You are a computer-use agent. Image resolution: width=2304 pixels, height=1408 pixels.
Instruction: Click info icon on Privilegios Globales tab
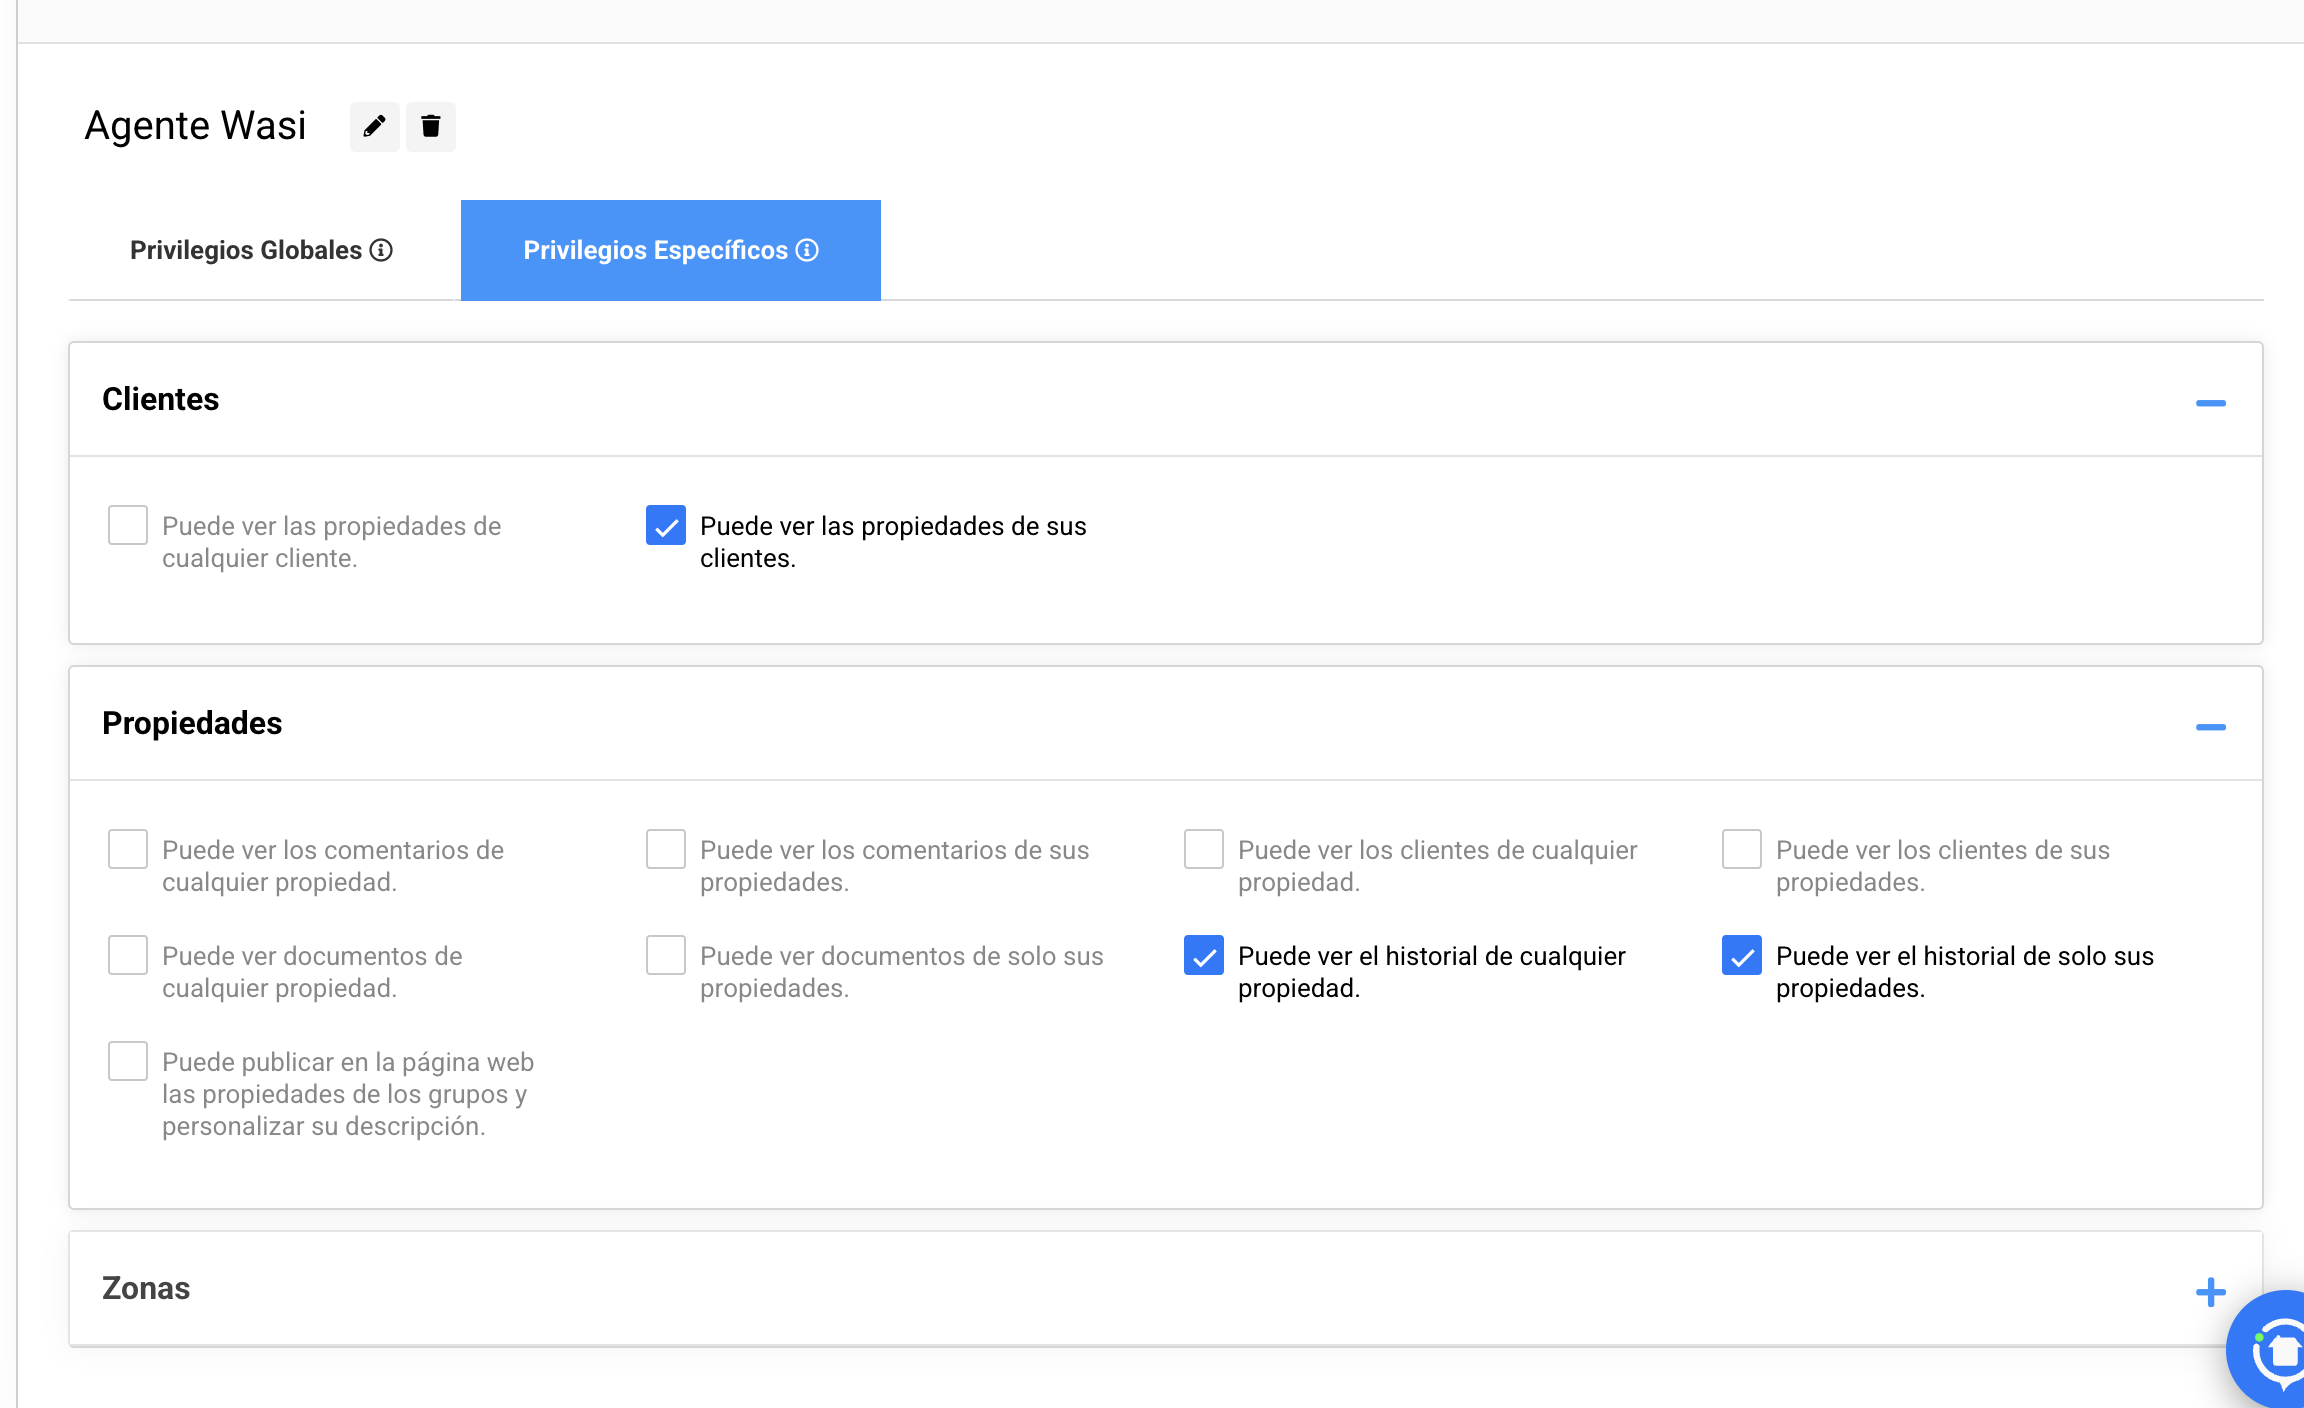click(x=381, y=250)
